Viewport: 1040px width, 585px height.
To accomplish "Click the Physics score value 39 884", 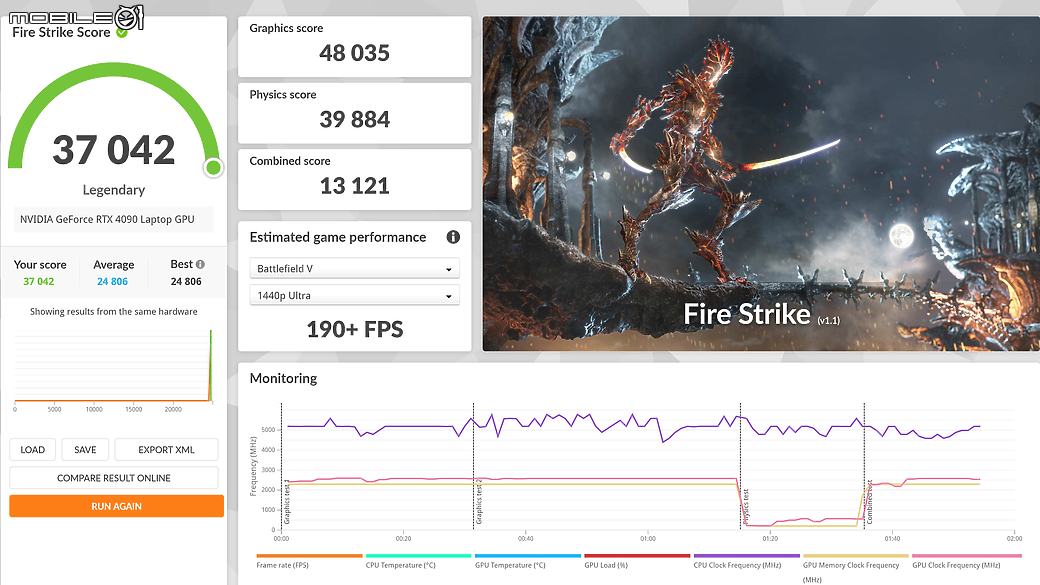I will (x=354, y=119).
